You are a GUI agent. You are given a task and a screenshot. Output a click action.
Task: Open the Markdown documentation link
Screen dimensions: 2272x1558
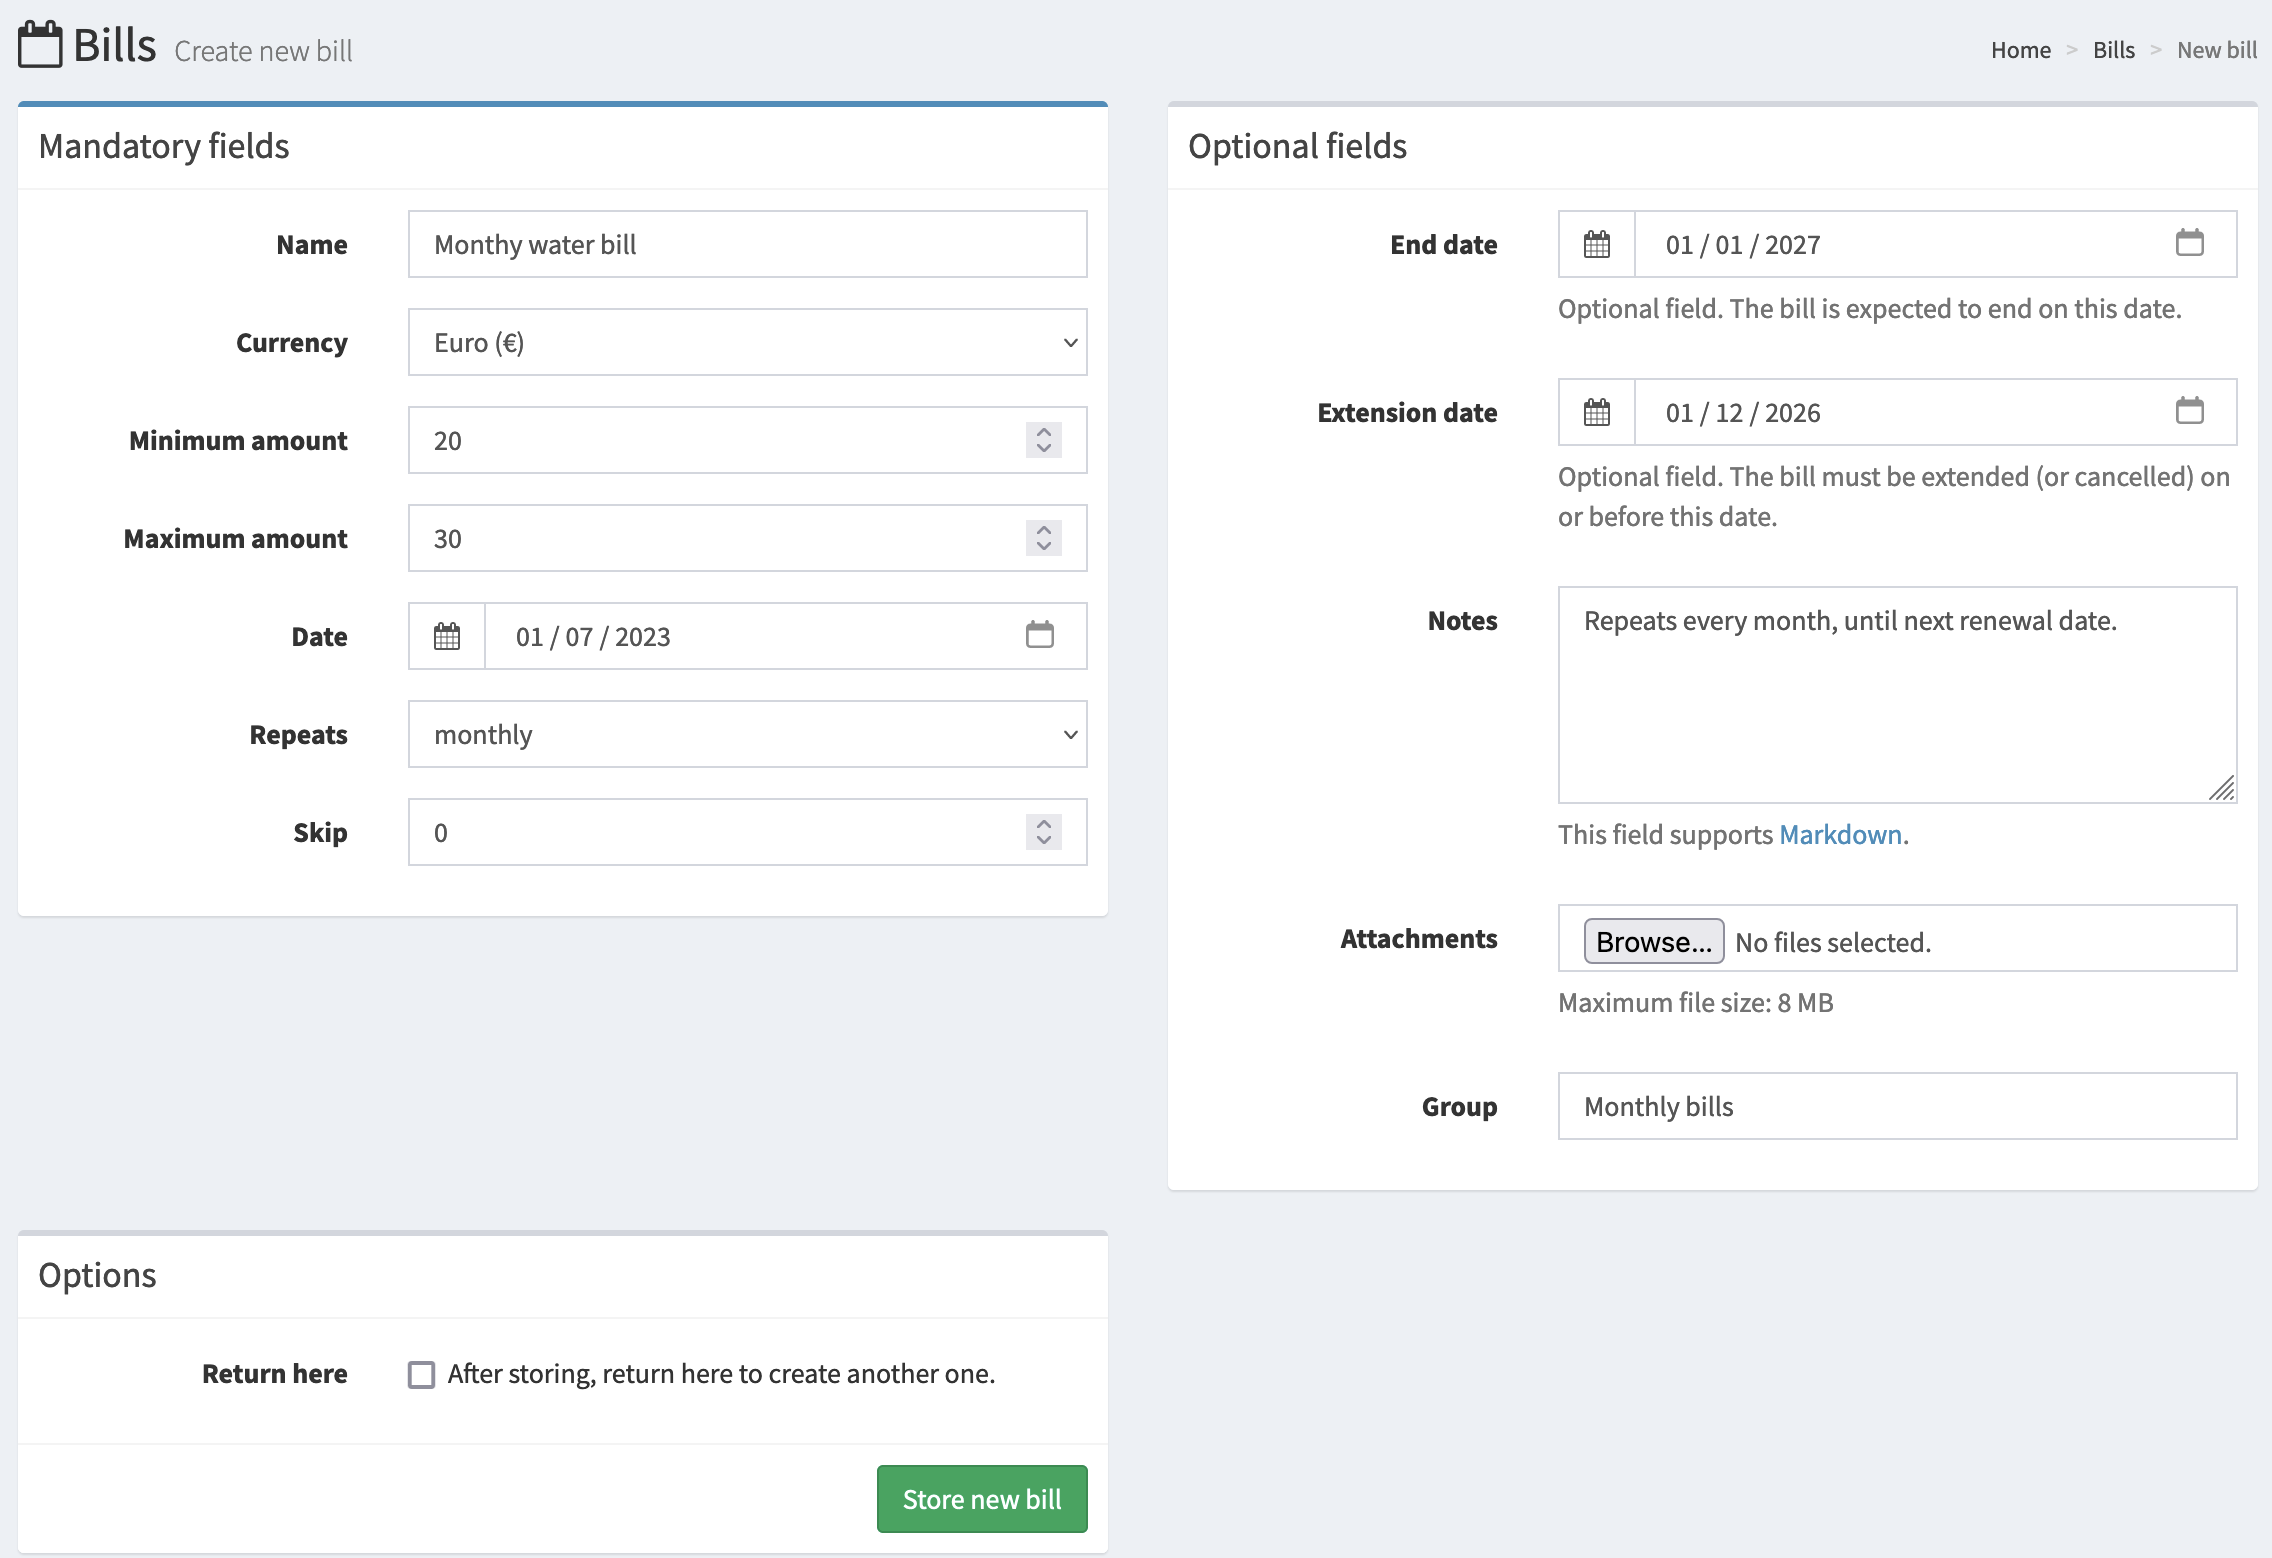tap(1840, 833)
